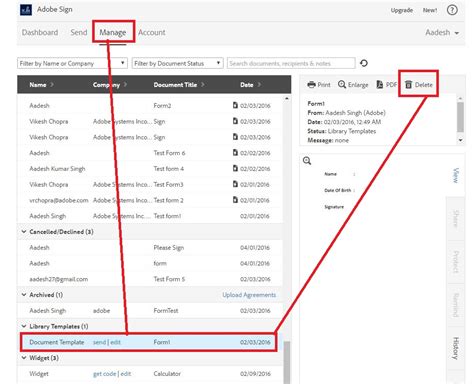Sort by the Company column header

[x=110, y=85]
